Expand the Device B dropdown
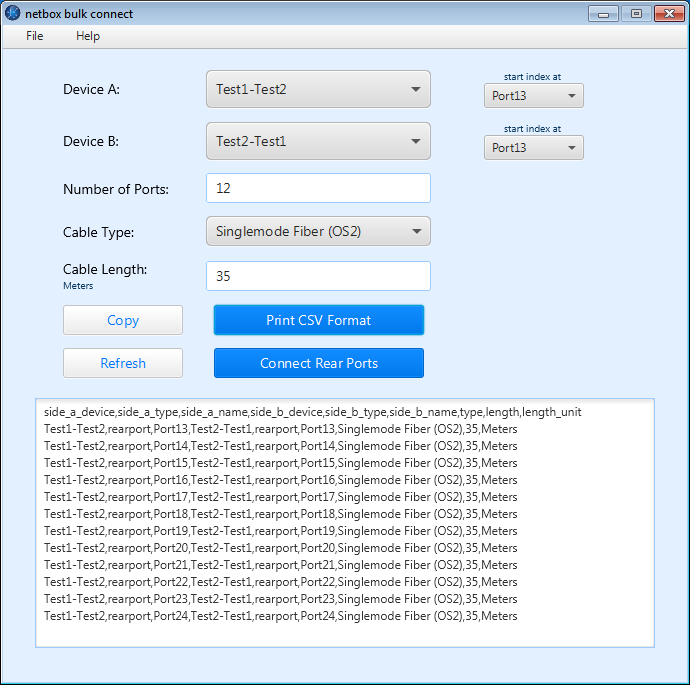This screenshot has height=685, width=690. (x=318, y=141)
